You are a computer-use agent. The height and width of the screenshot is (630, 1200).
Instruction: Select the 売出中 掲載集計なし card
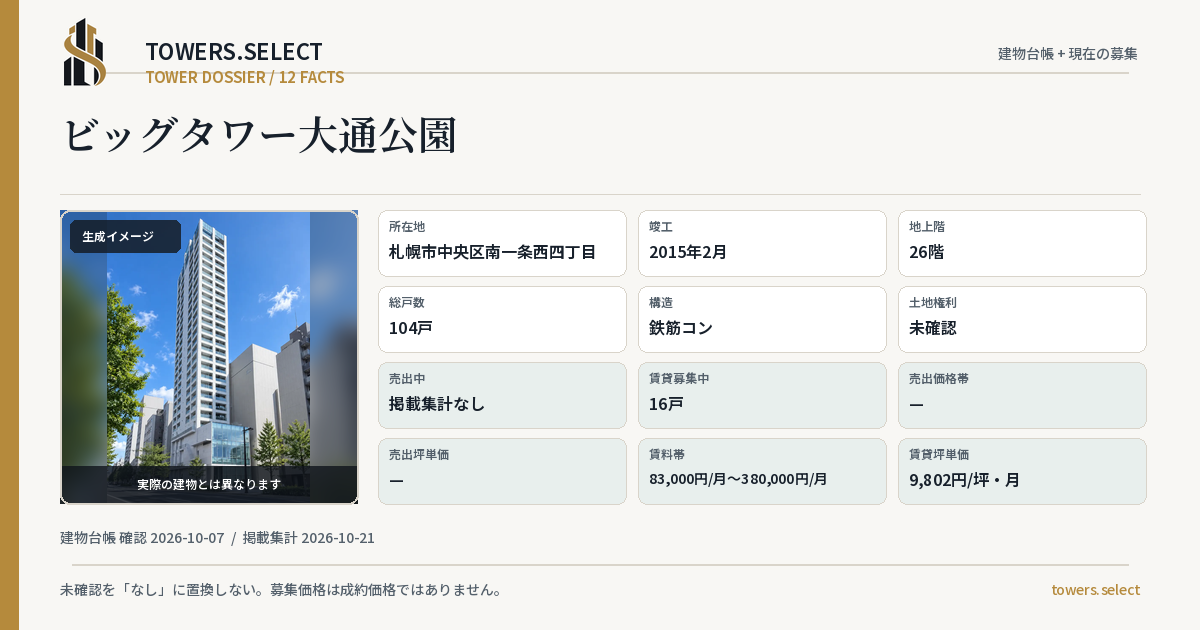pos(502,395)
